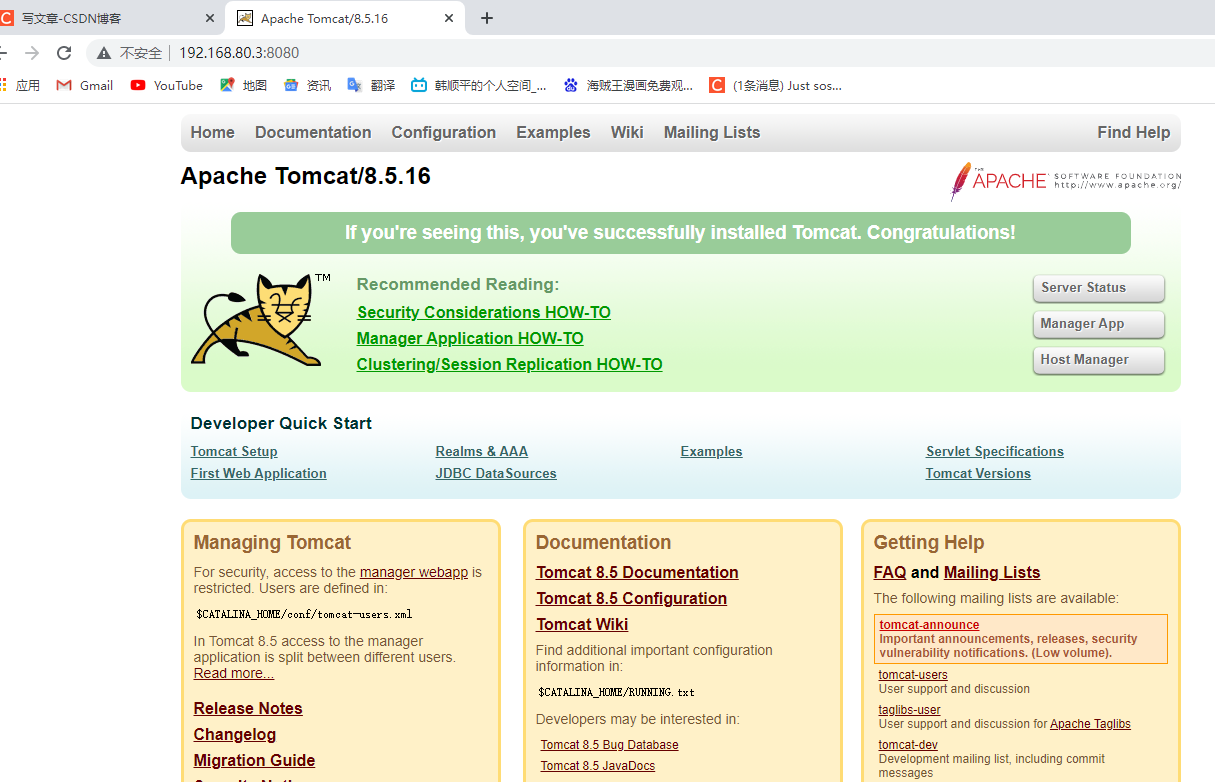
Task: Open a new browser tab
Action: [487, 18]
